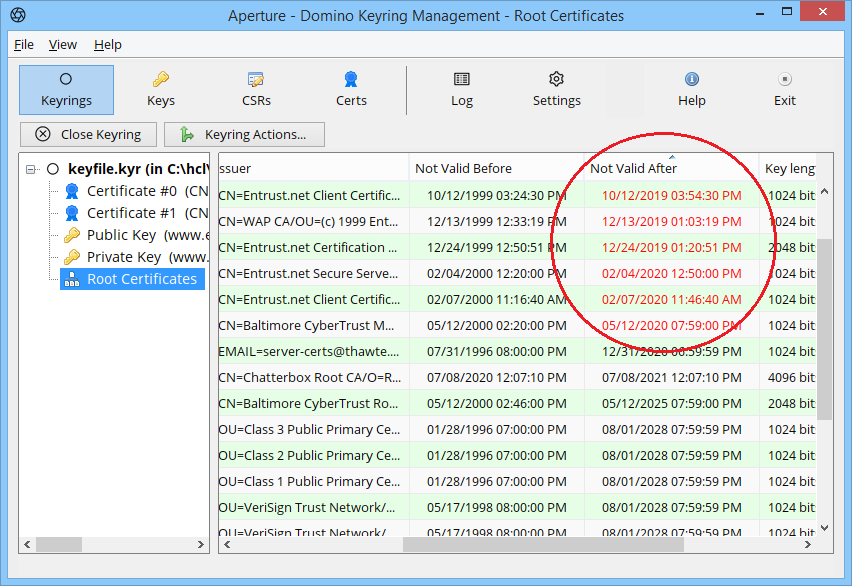The height and width of the screenshot is (586, 852).
Task: Click tree panel scrollbar right arrow
Action: (201, 544)
